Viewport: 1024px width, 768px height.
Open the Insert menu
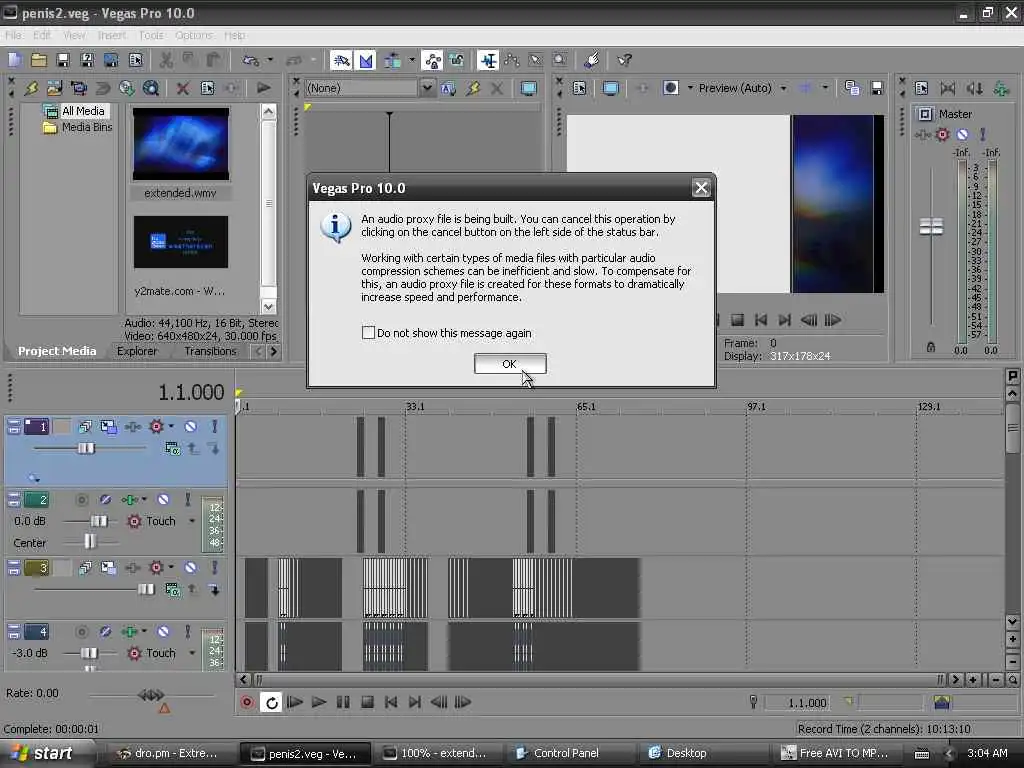tap(112, 35)
